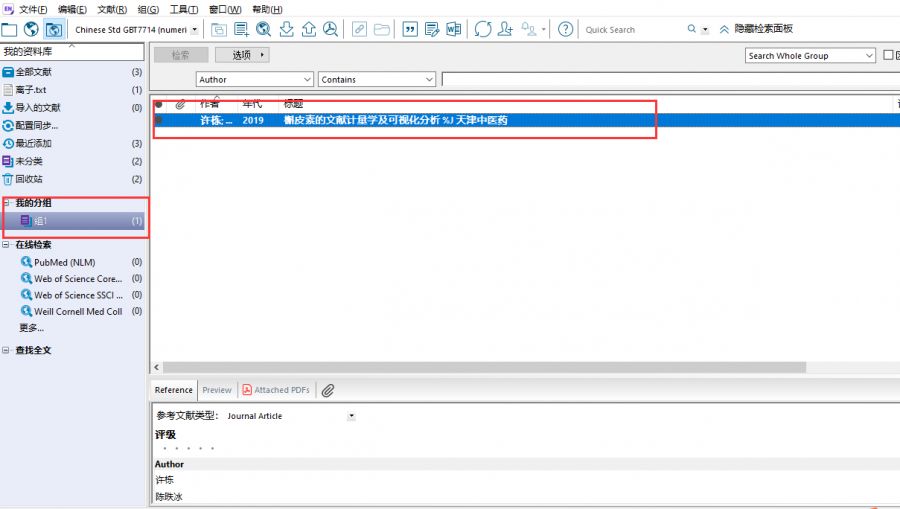Click the Share Library person icon
This screenshot has height=509, width=900.
506,29
